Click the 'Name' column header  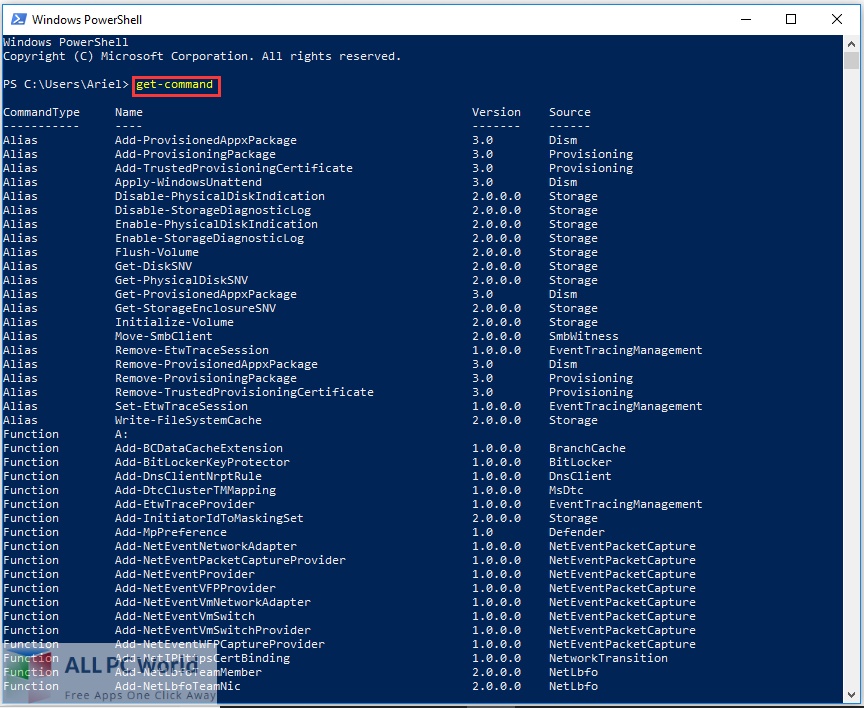(129, 112)
